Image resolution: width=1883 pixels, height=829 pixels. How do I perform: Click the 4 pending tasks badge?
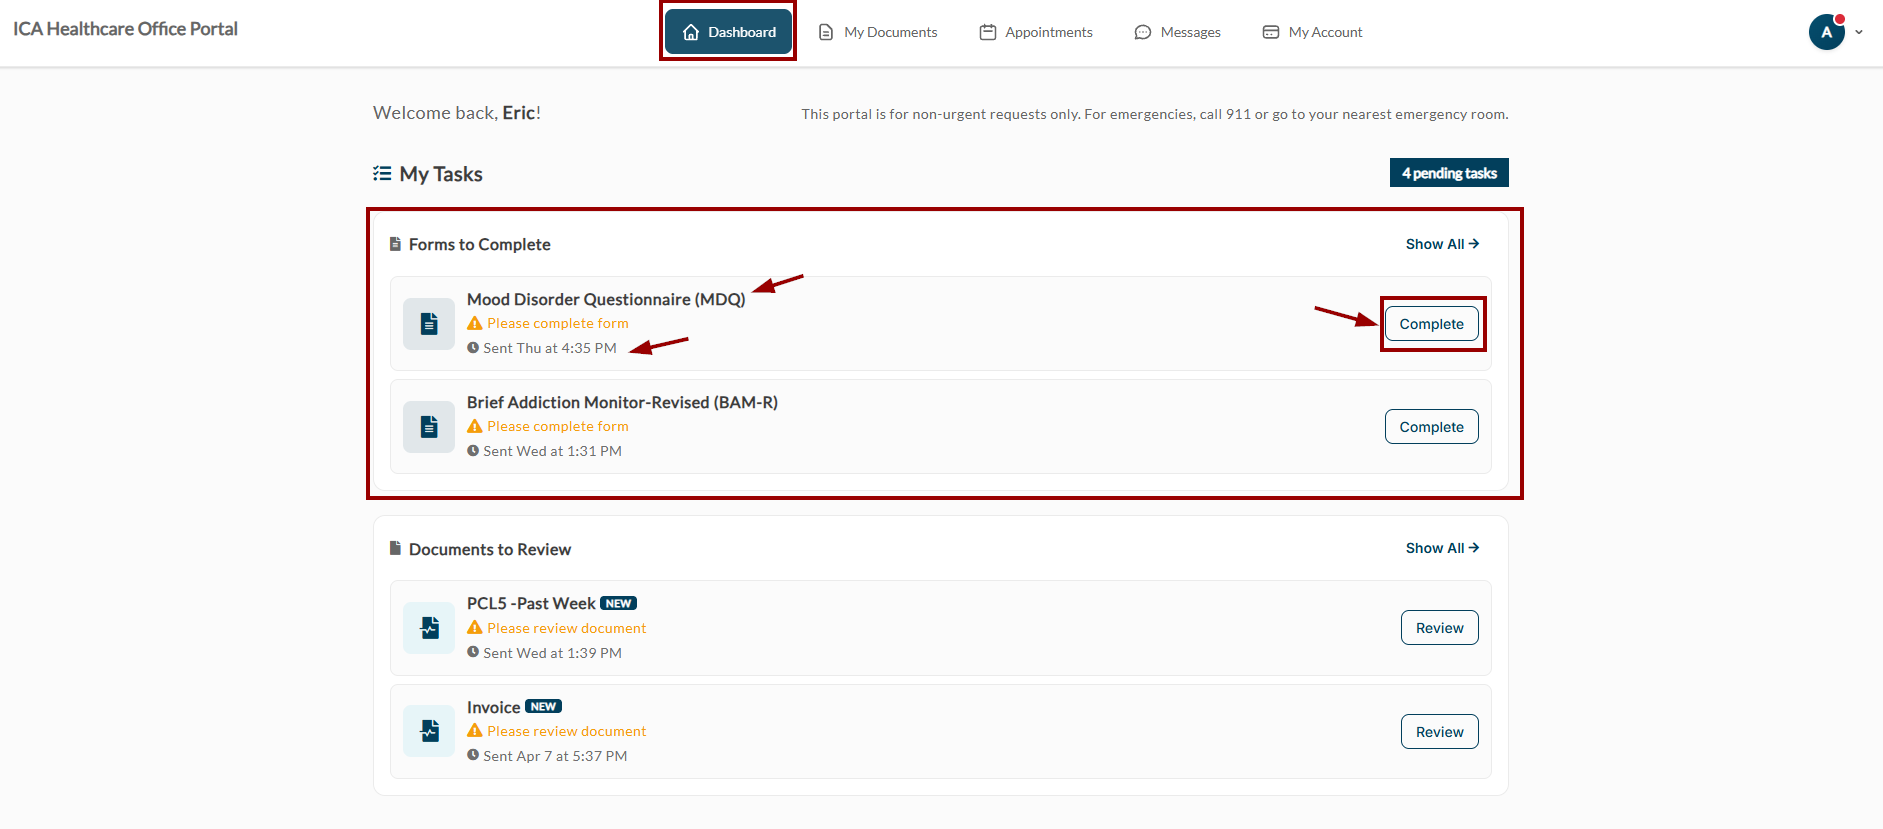coord(1449,173)
